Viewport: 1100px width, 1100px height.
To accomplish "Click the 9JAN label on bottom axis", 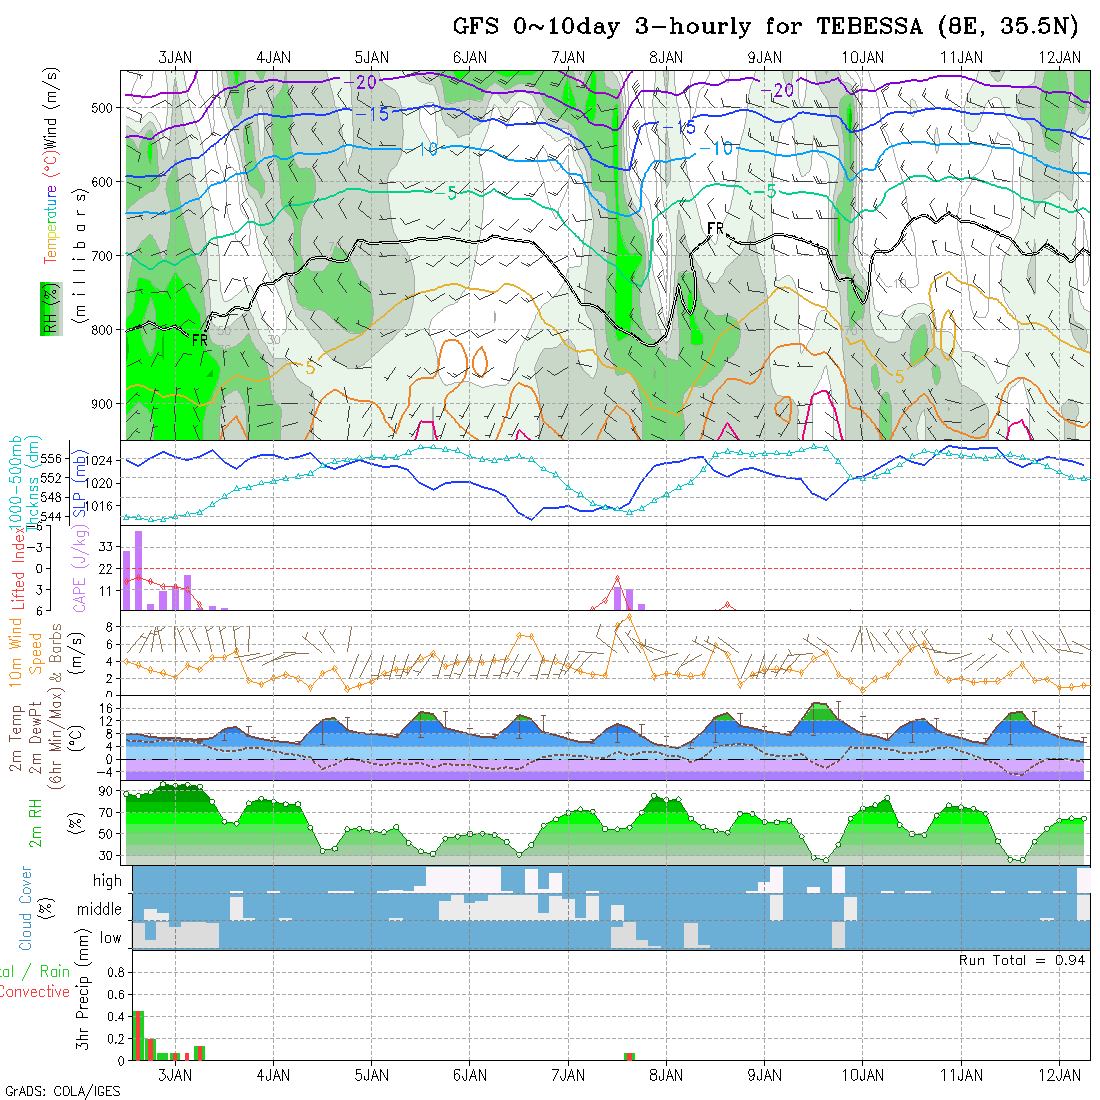I will coord(765,1075).
